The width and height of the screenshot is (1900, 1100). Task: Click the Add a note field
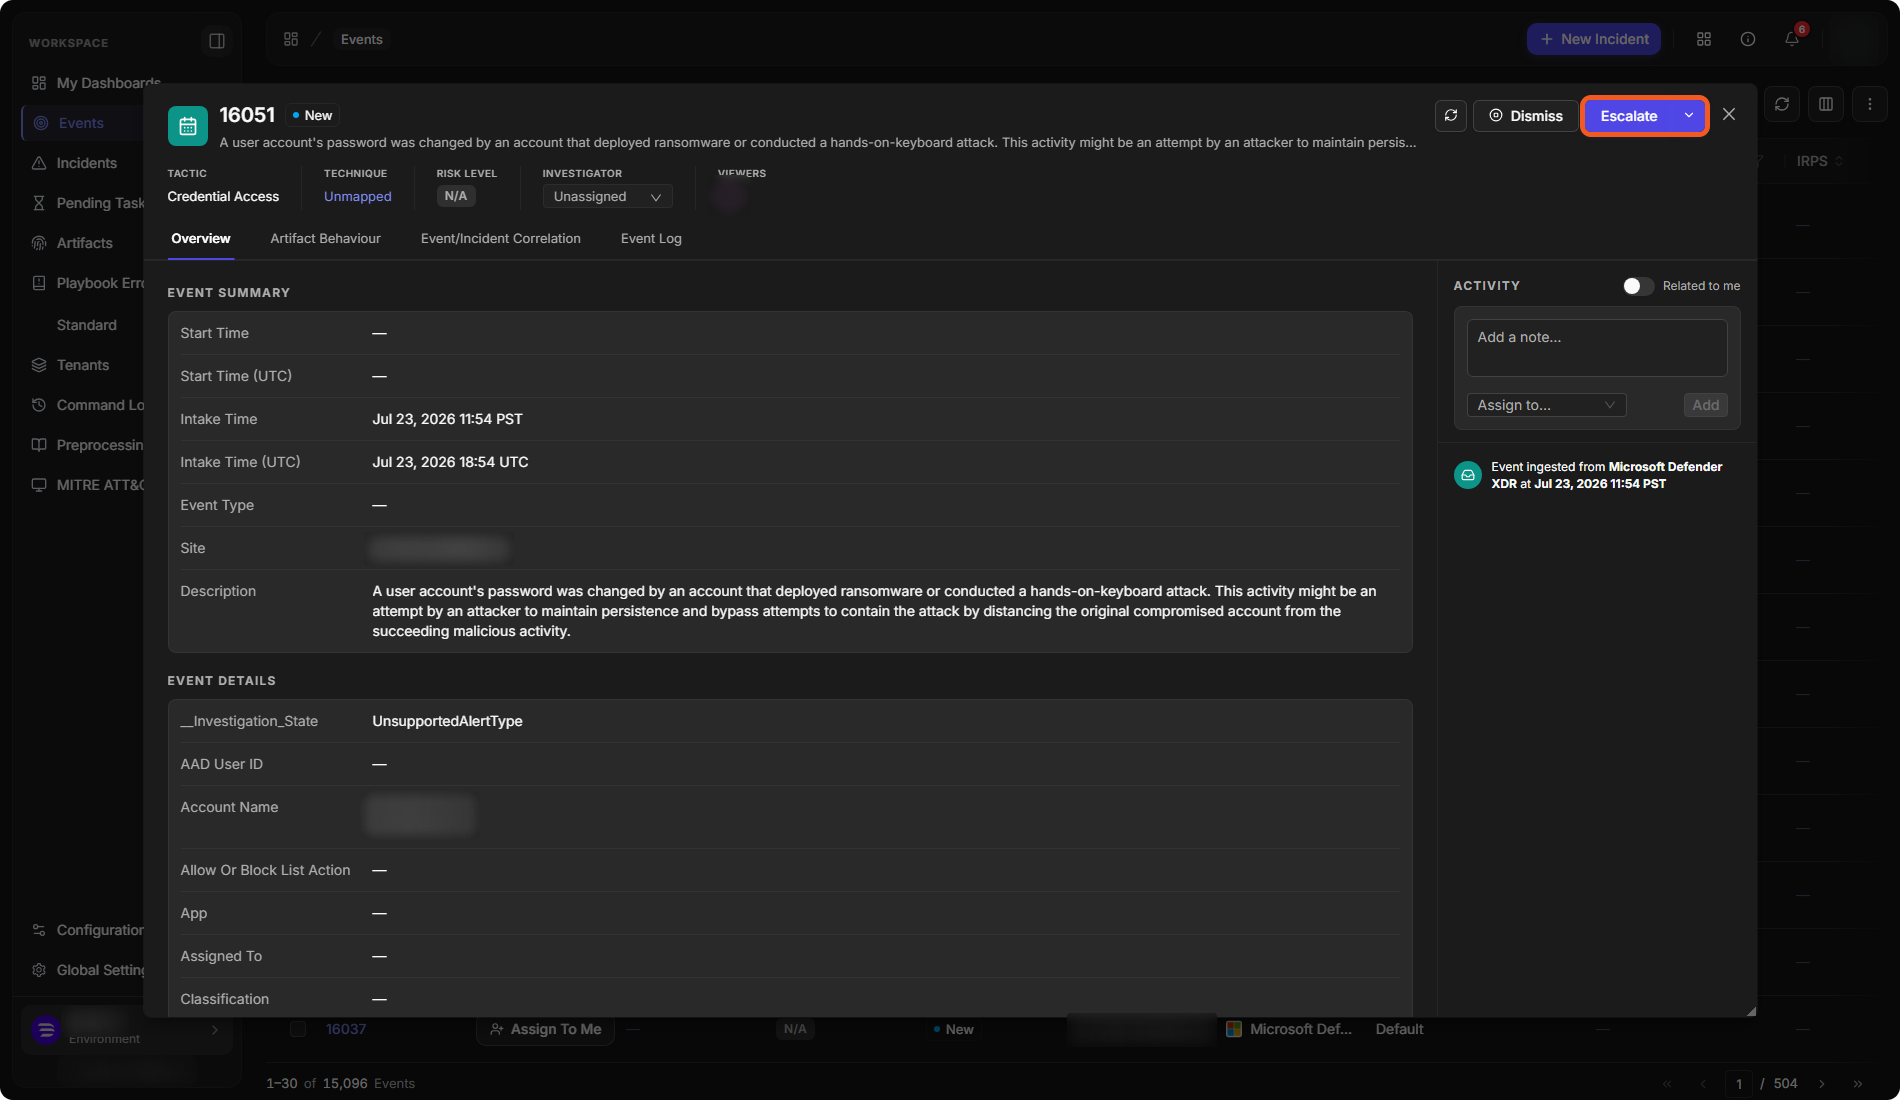point(1597,348)
